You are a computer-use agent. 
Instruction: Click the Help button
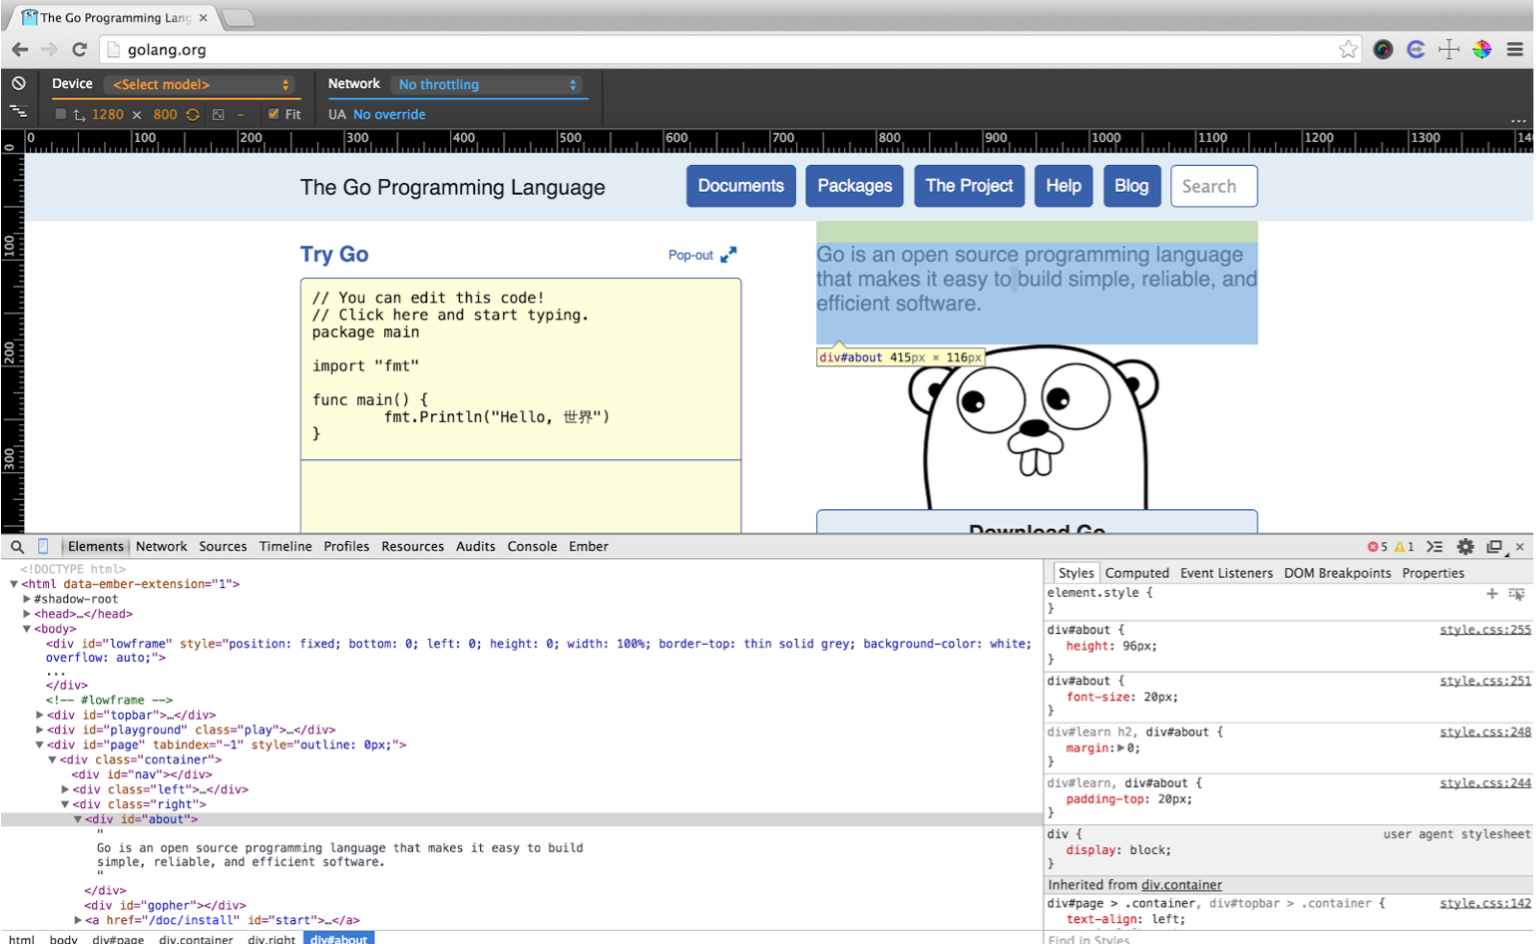(1064, 186)
